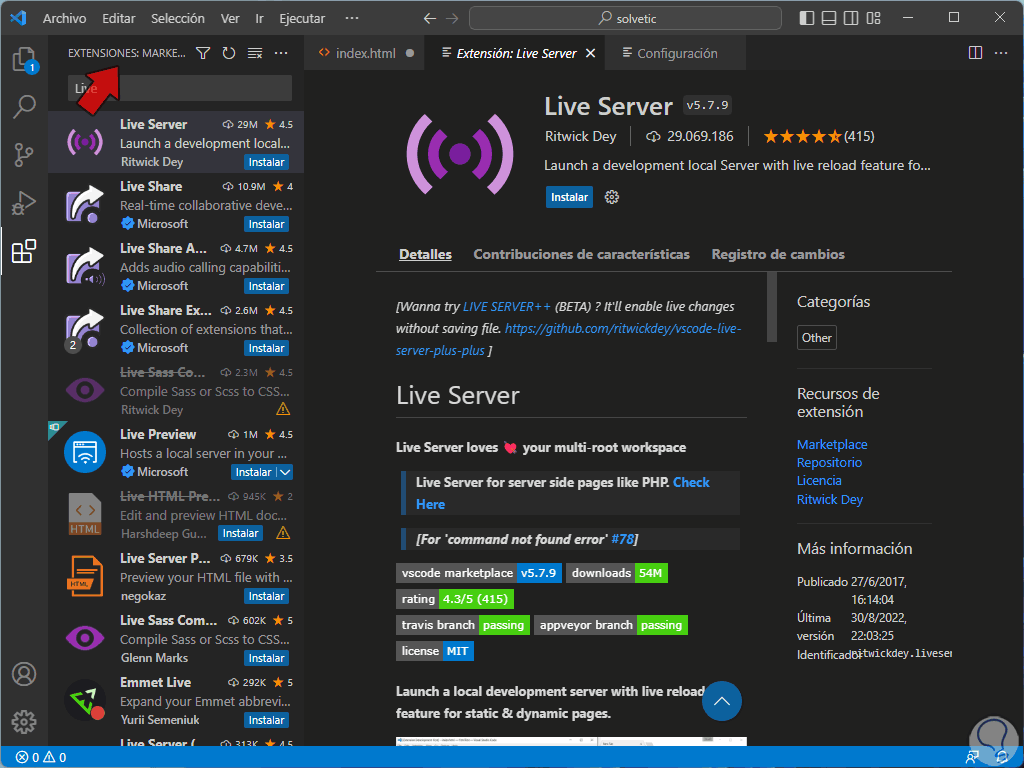Split the editor to the right
This screenshot has height=768, width=1024.
pos(975,53)
